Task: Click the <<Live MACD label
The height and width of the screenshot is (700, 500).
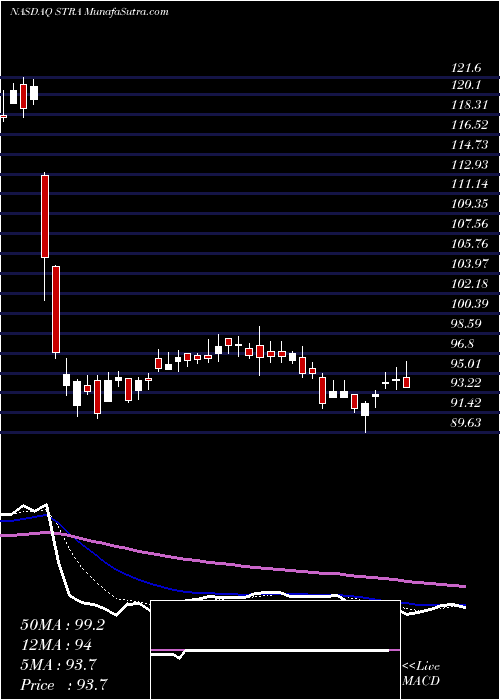Action: (x=421, y=674)
